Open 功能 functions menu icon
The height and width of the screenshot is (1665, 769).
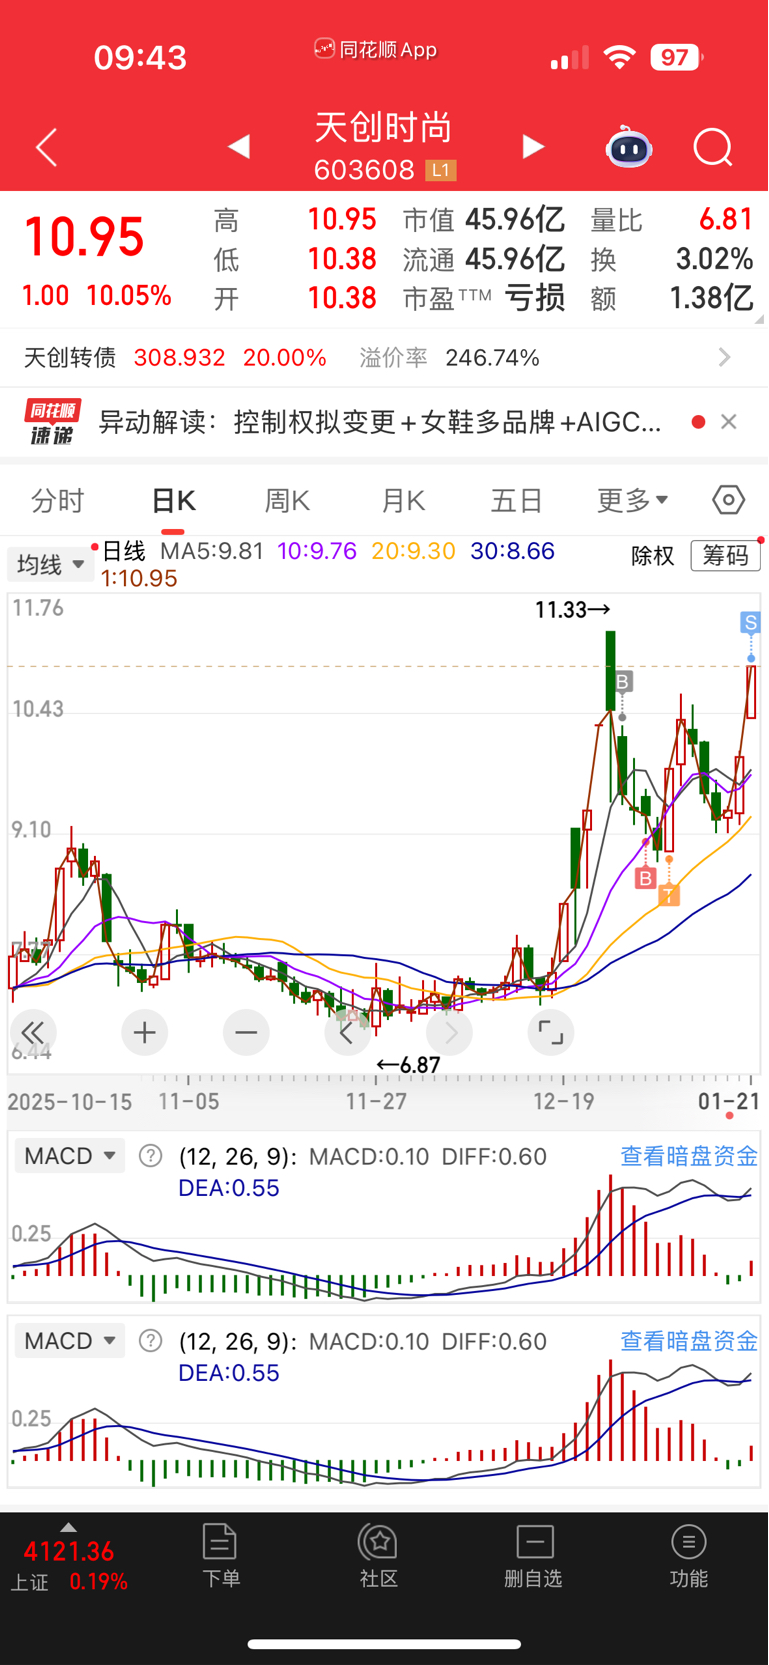[688, 1556]
